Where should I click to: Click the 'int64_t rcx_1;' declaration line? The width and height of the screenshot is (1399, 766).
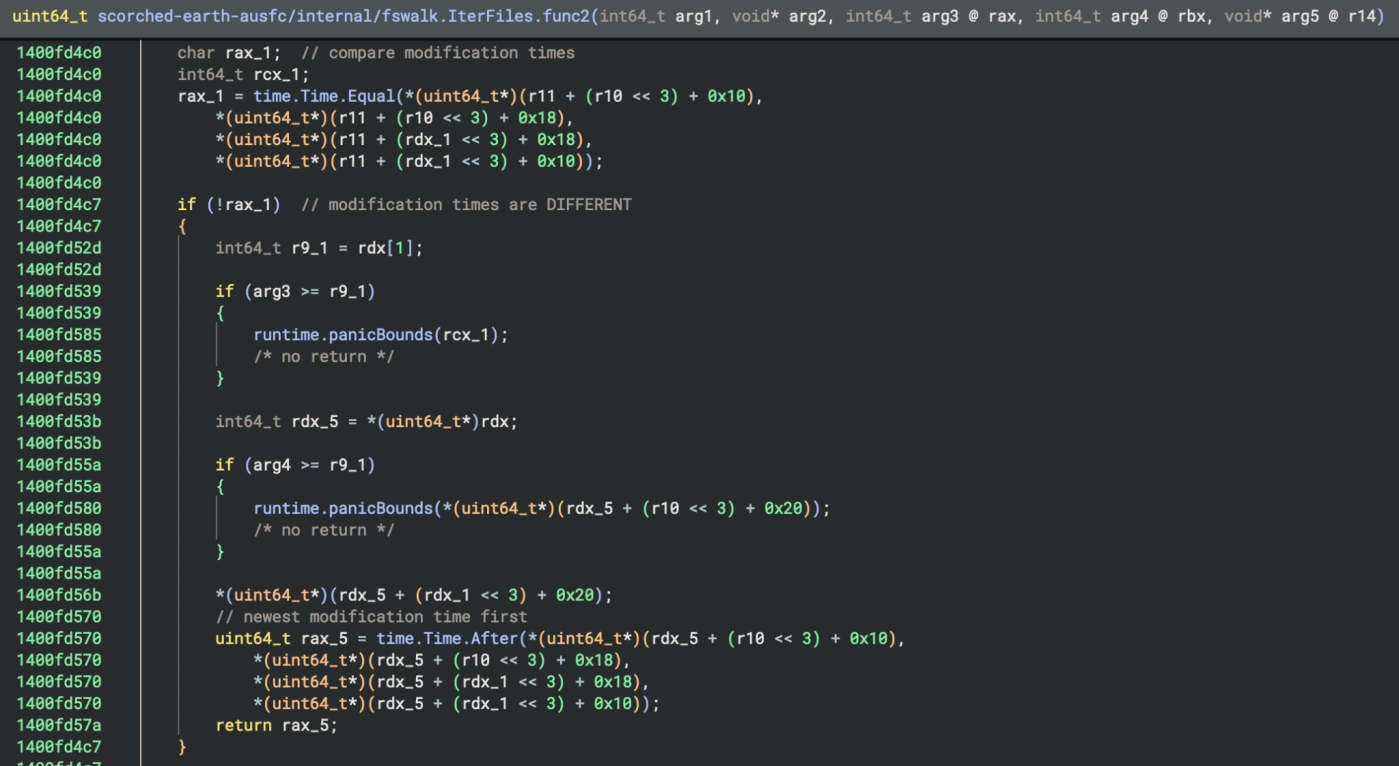[243, 75]
